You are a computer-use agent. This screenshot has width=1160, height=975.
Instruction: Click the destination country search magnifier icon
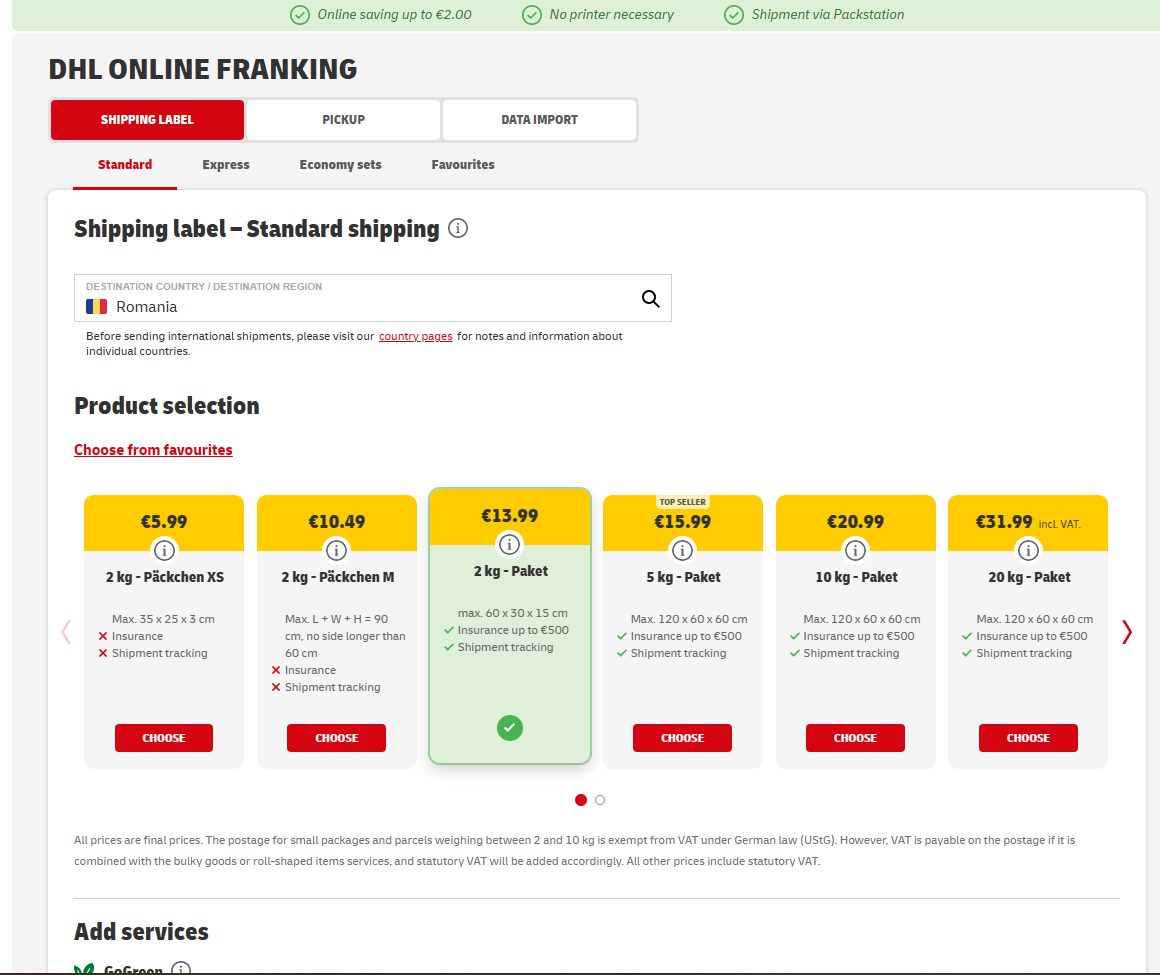(650, 298)
